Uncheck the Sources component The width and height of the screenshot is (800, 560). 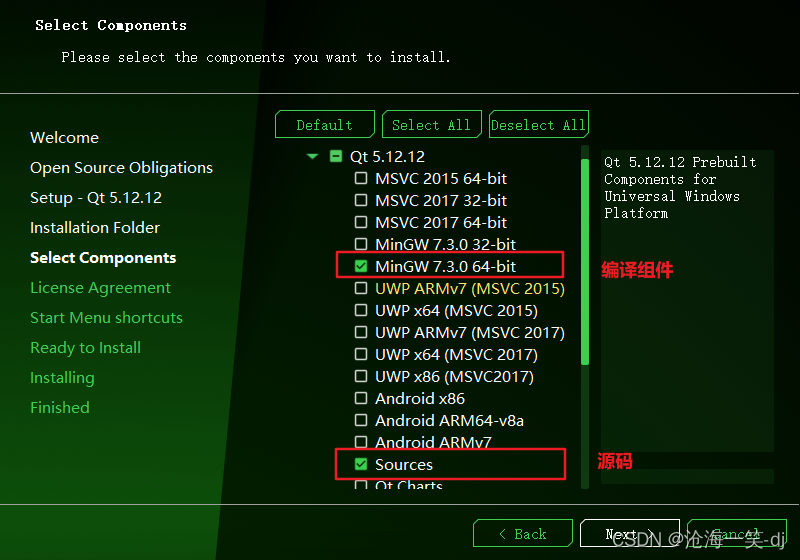tap(361, 464)
